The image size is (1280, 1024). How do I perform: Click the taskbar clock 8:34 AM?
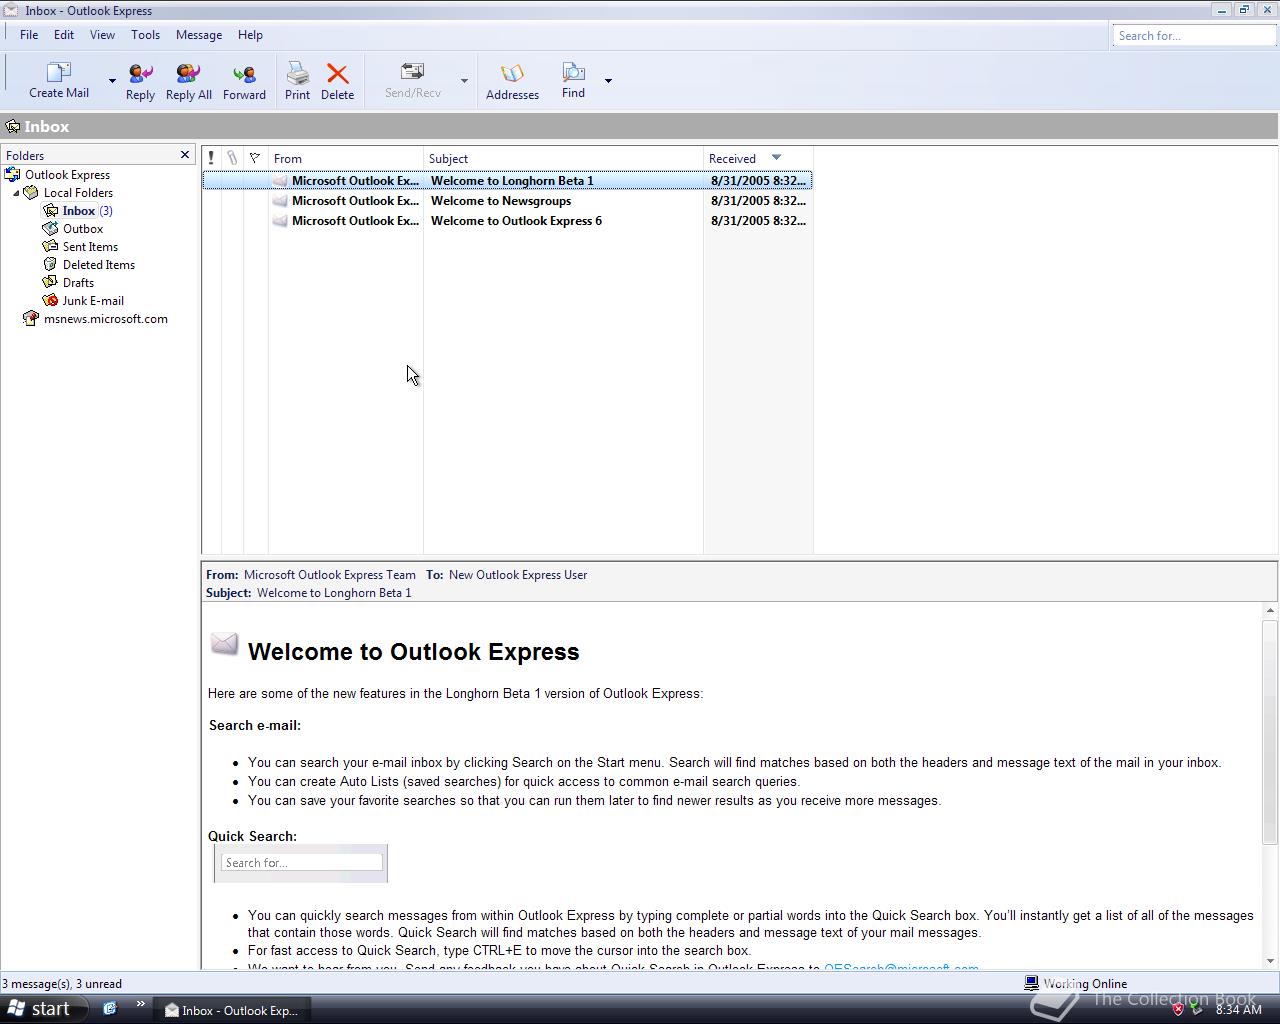tap(1238, 1010)
